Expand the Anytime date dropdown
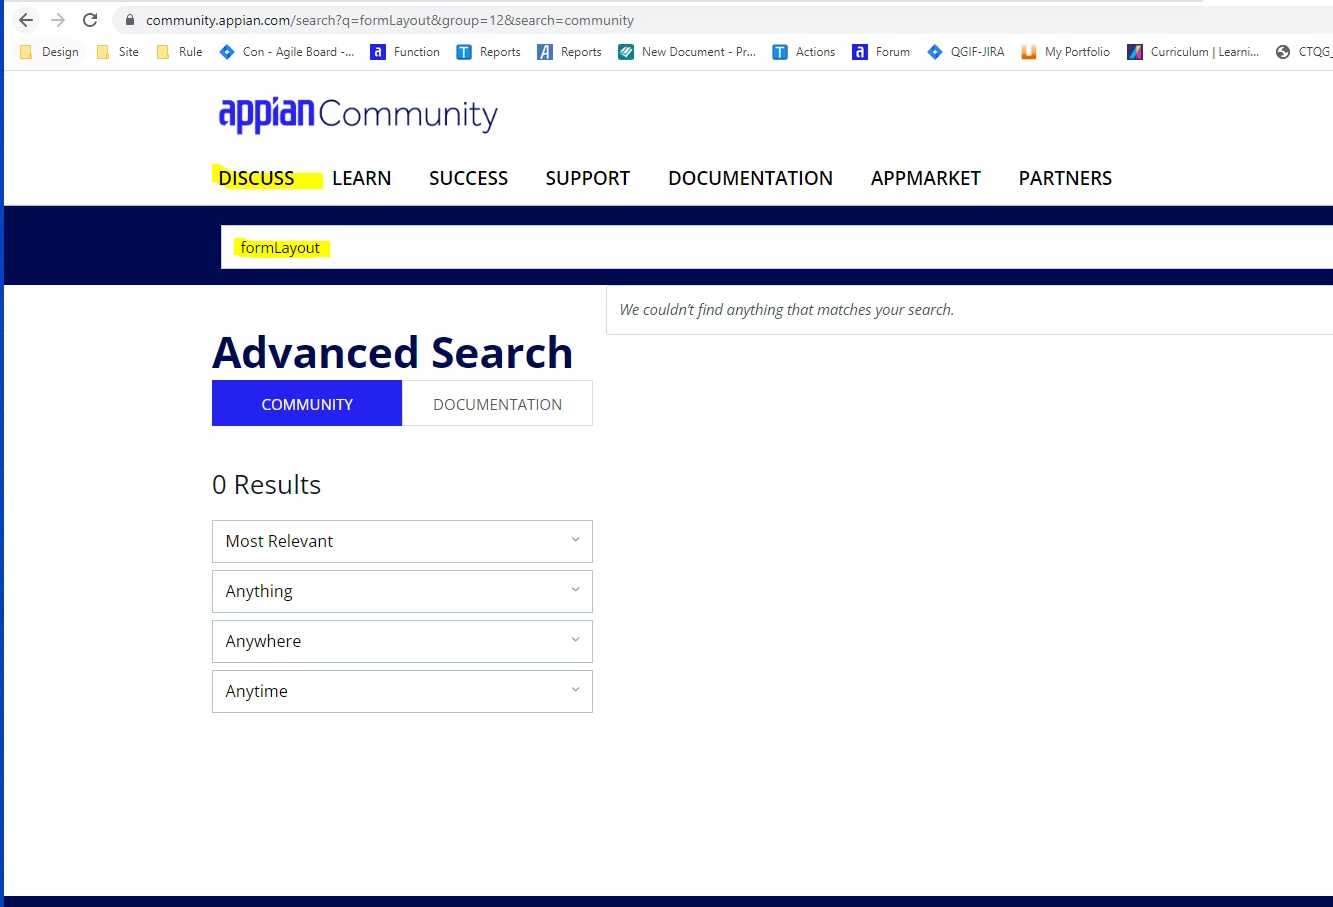1333x907 pixels. 402,691
